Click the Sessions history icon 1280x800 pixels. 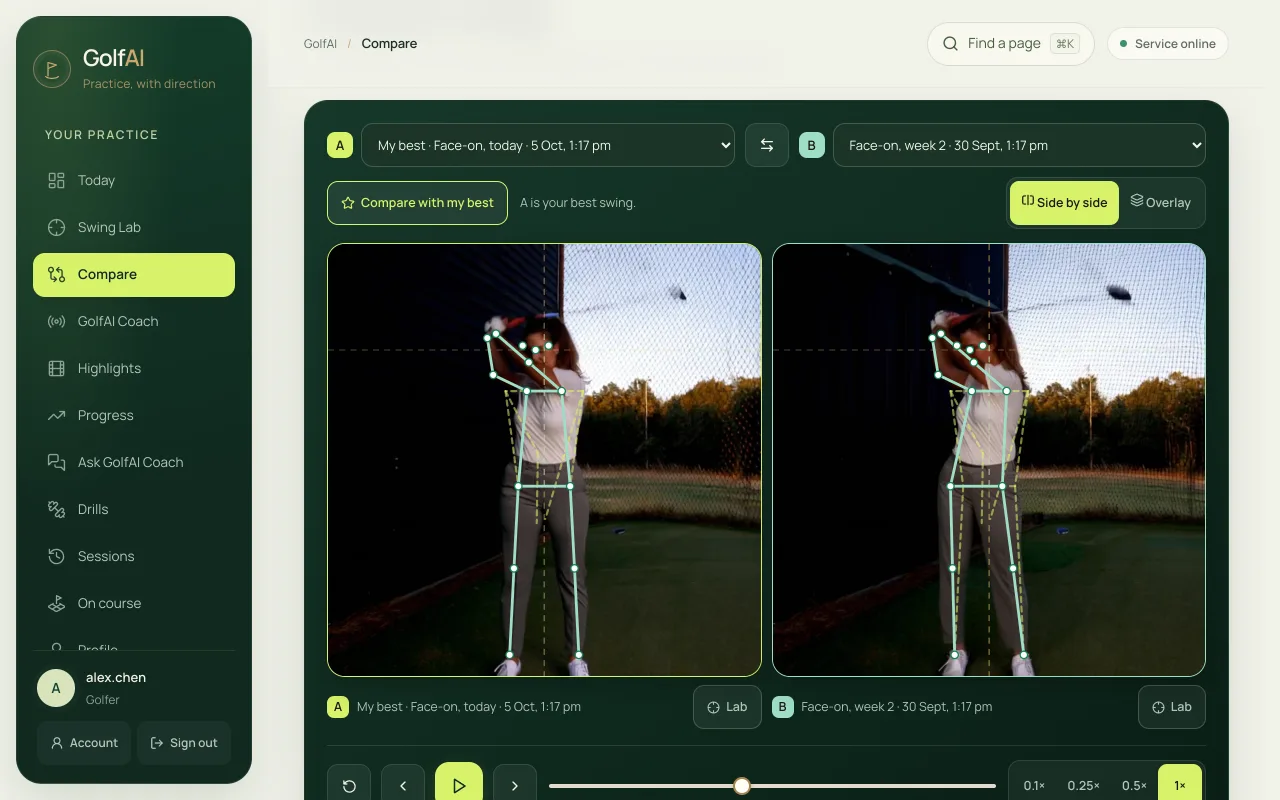click(x=57, y=557)
